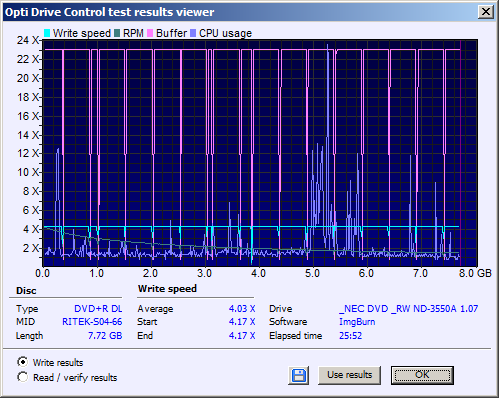The width and height of the screenshot is (499, 398).
Task: Click the 7.72 GB length value
Action: [105, 335]
